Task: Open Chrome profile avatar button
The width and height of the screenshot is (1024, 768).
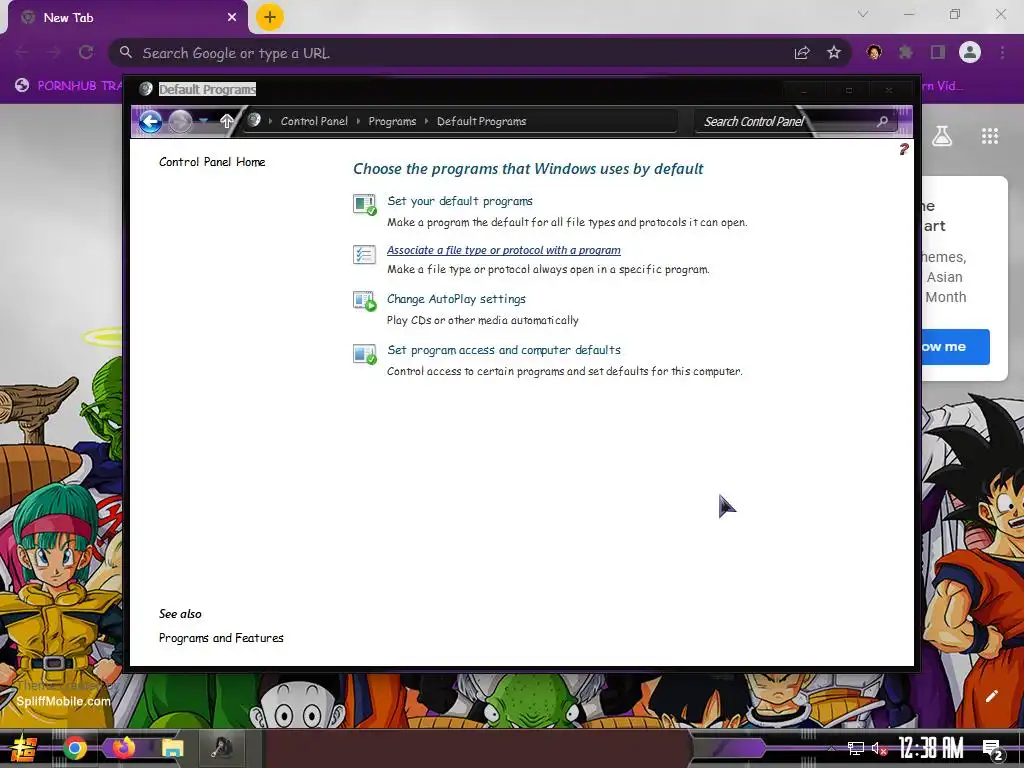Action: tap(970, 52)
